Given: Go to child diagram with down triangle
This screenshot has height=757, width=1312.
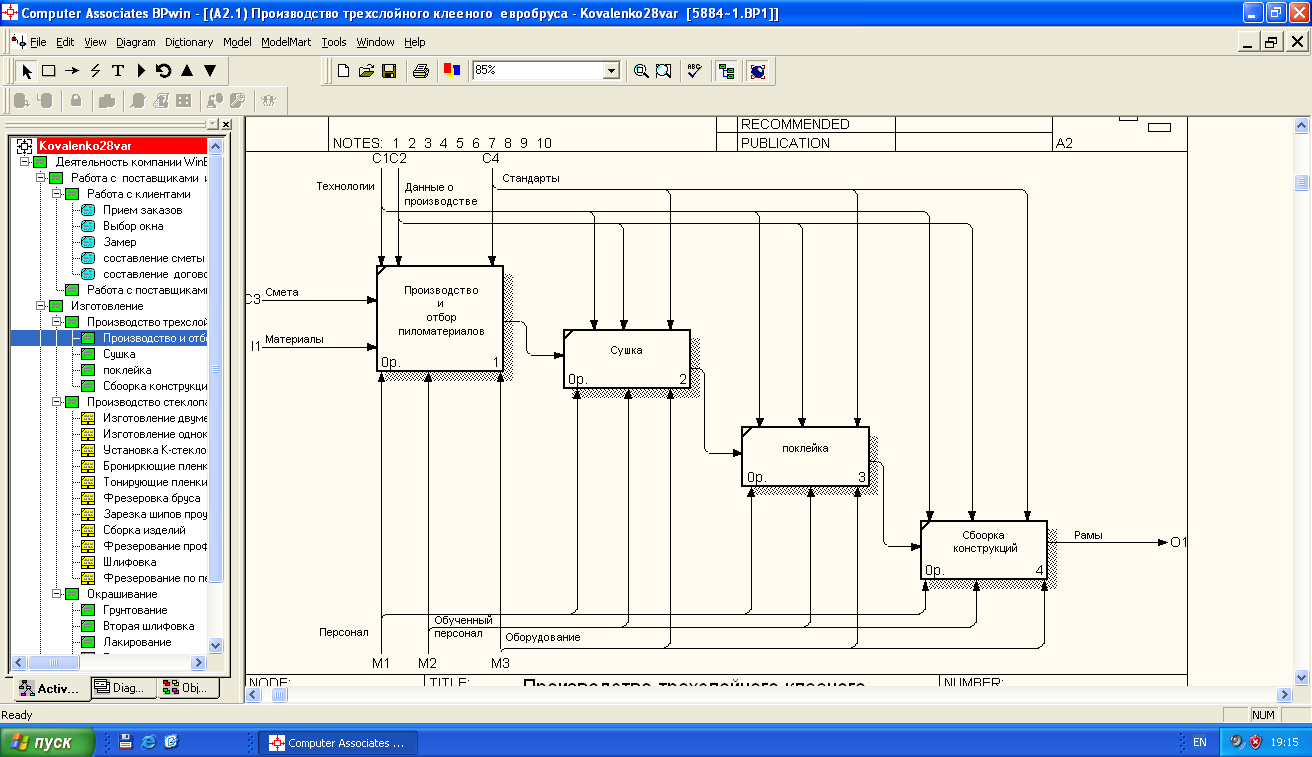Looking at the screenshot, I should [209, 71].
